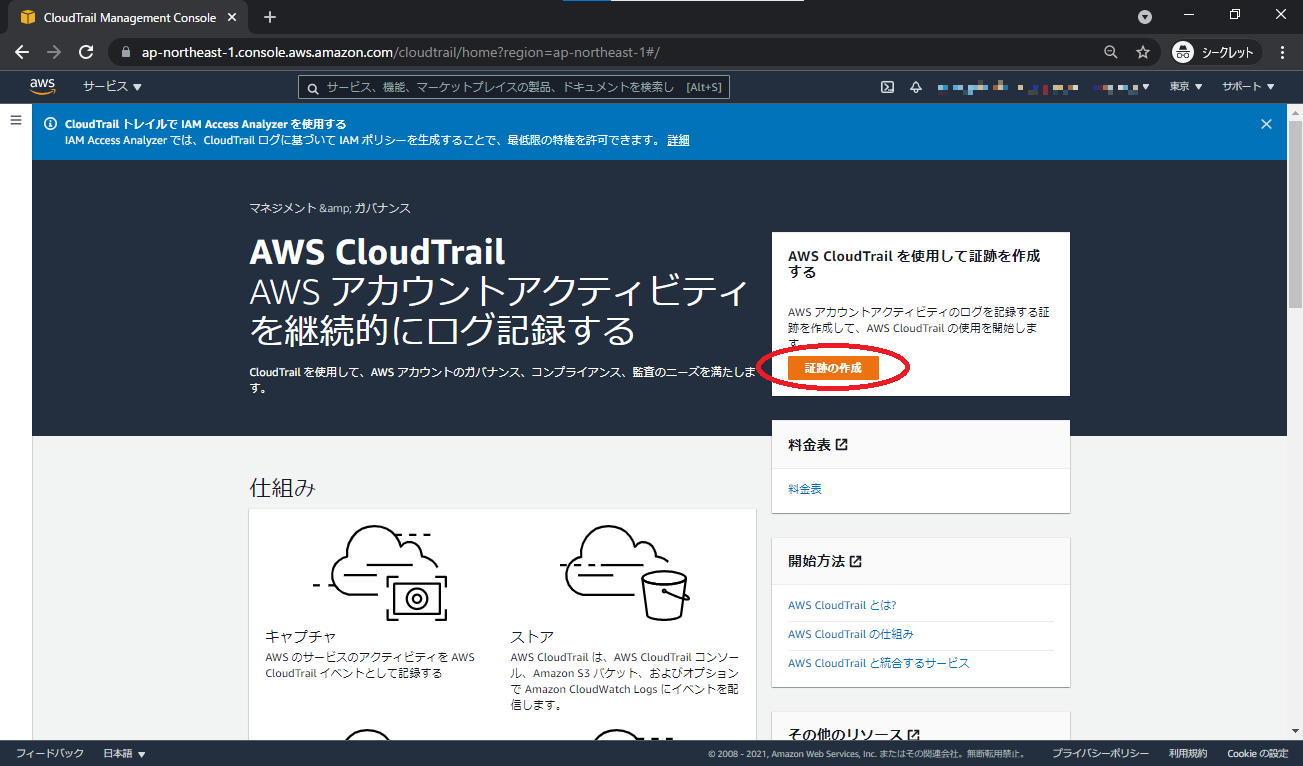Open the 開始方法 heading external link
The width and height of the screenshot is (1303, 766).
click(825, 561)
